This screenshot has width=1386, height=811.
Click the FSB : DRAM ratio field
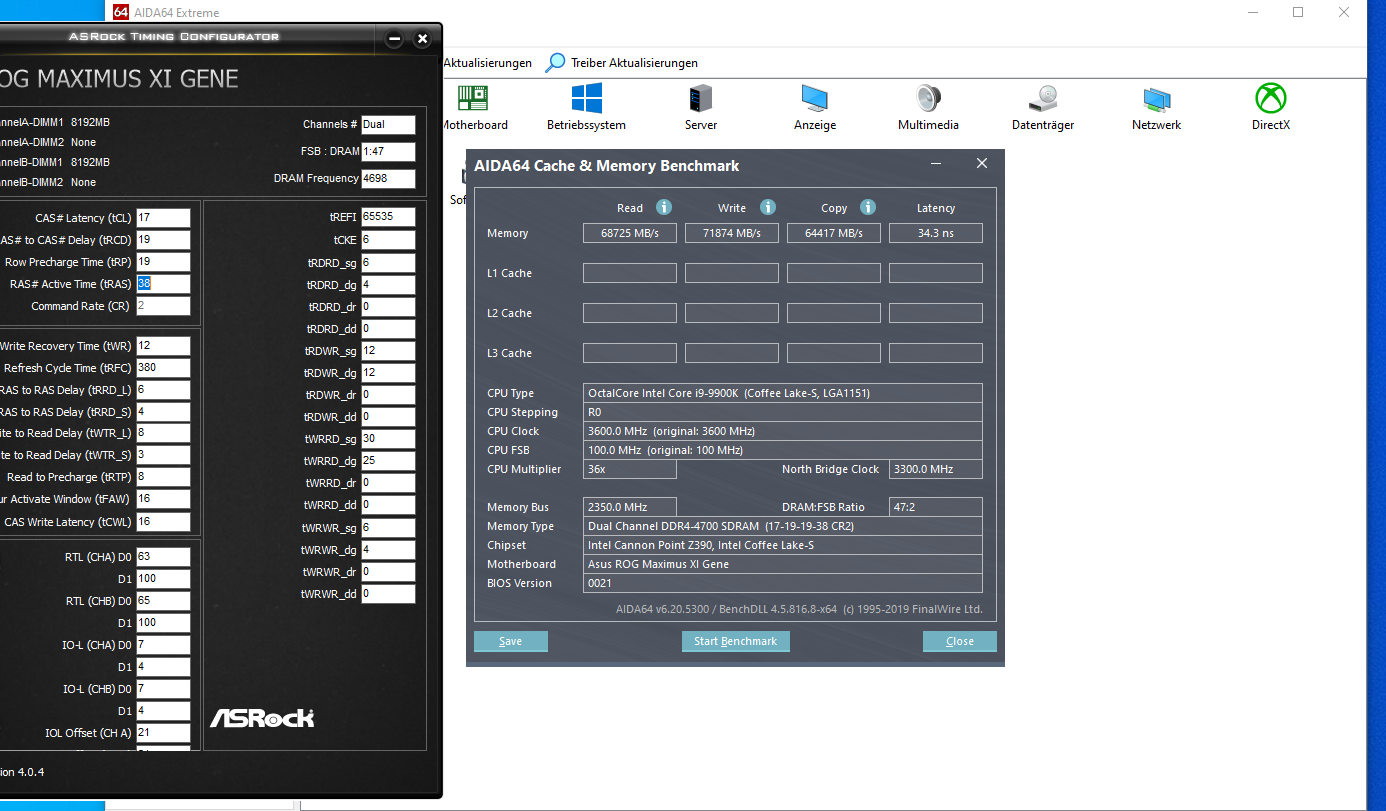pos(388,152)
